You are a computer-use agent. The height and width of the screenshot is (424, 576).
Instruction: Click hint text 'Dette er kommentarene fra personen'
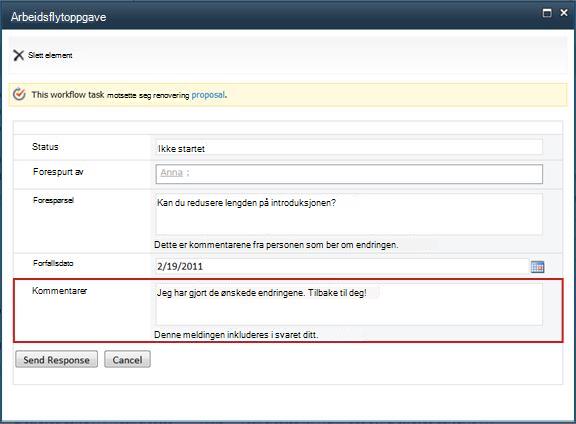tap(276, 245)
